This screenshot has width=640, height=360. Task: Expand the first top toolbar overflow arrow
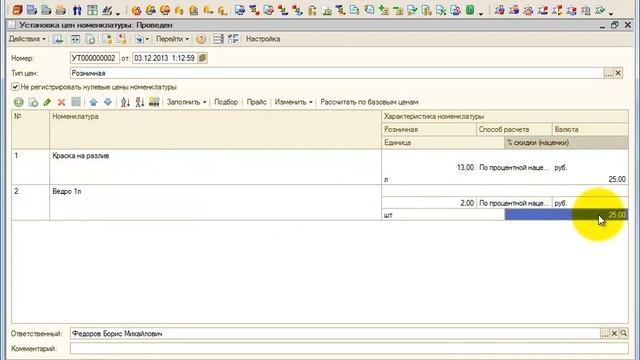[118, 13]
